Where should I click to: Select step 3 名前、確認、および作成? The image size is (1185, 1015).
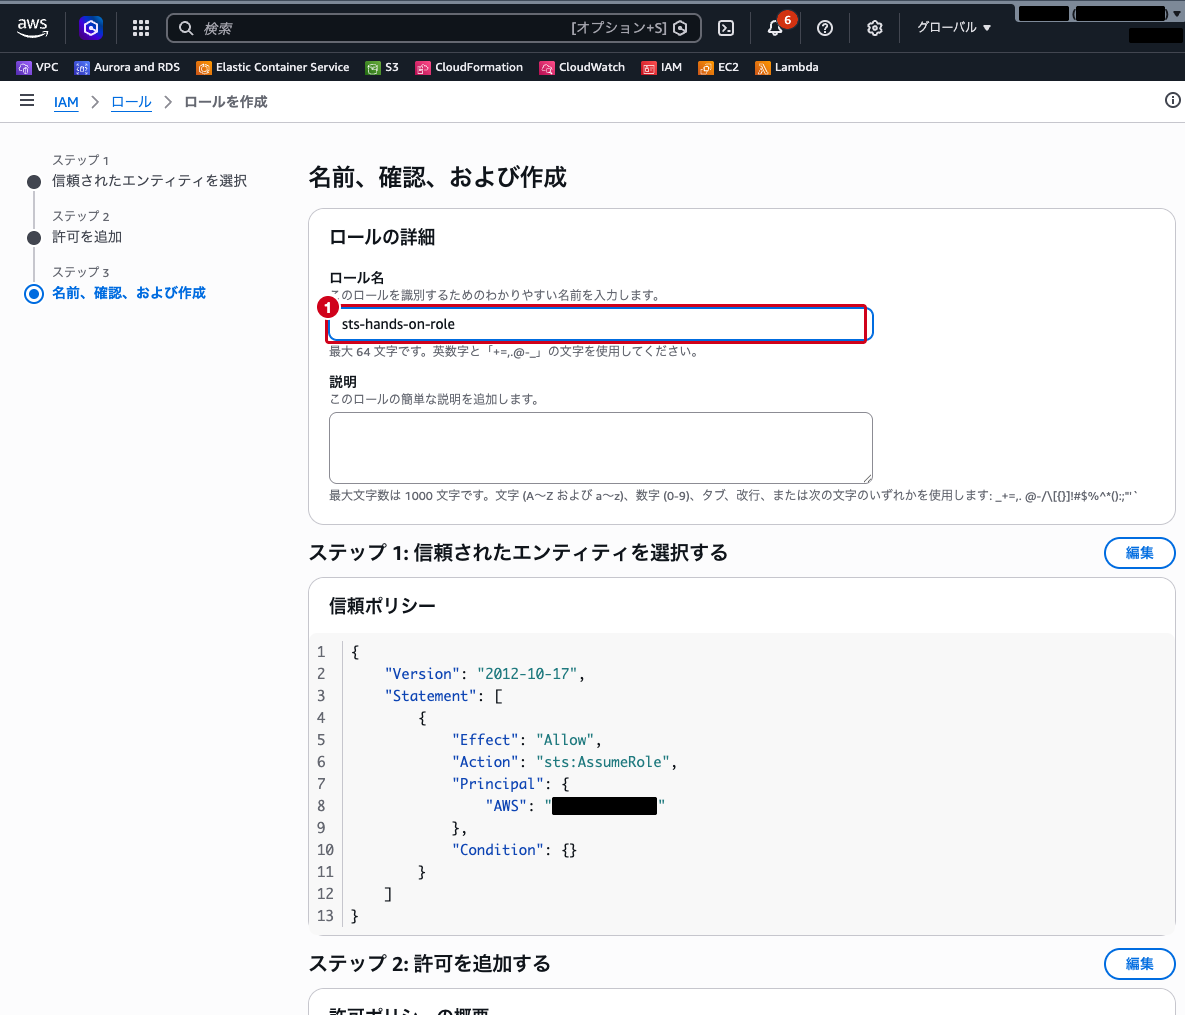[x=128, y=292]
